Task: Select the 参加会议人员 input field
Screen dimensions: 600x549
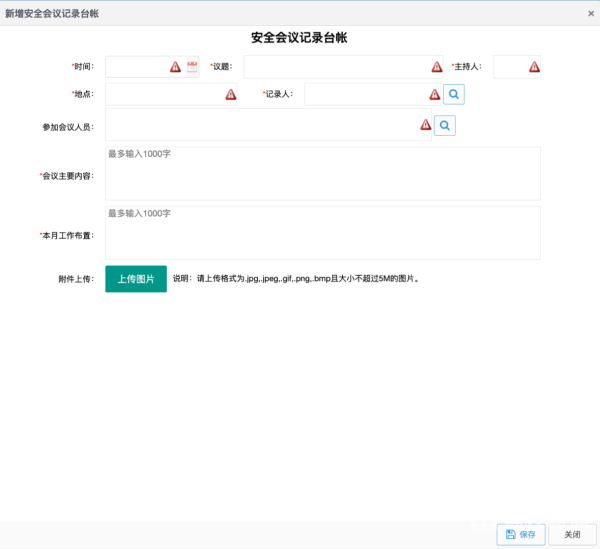Action: (x=260, y=125)
